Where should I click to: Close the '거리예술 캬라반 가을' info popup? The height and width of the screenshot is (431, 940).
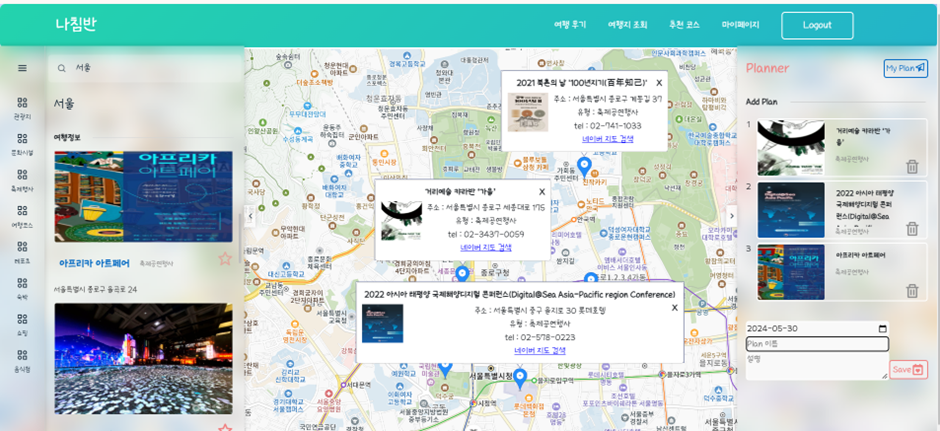(x=542, y=192)
